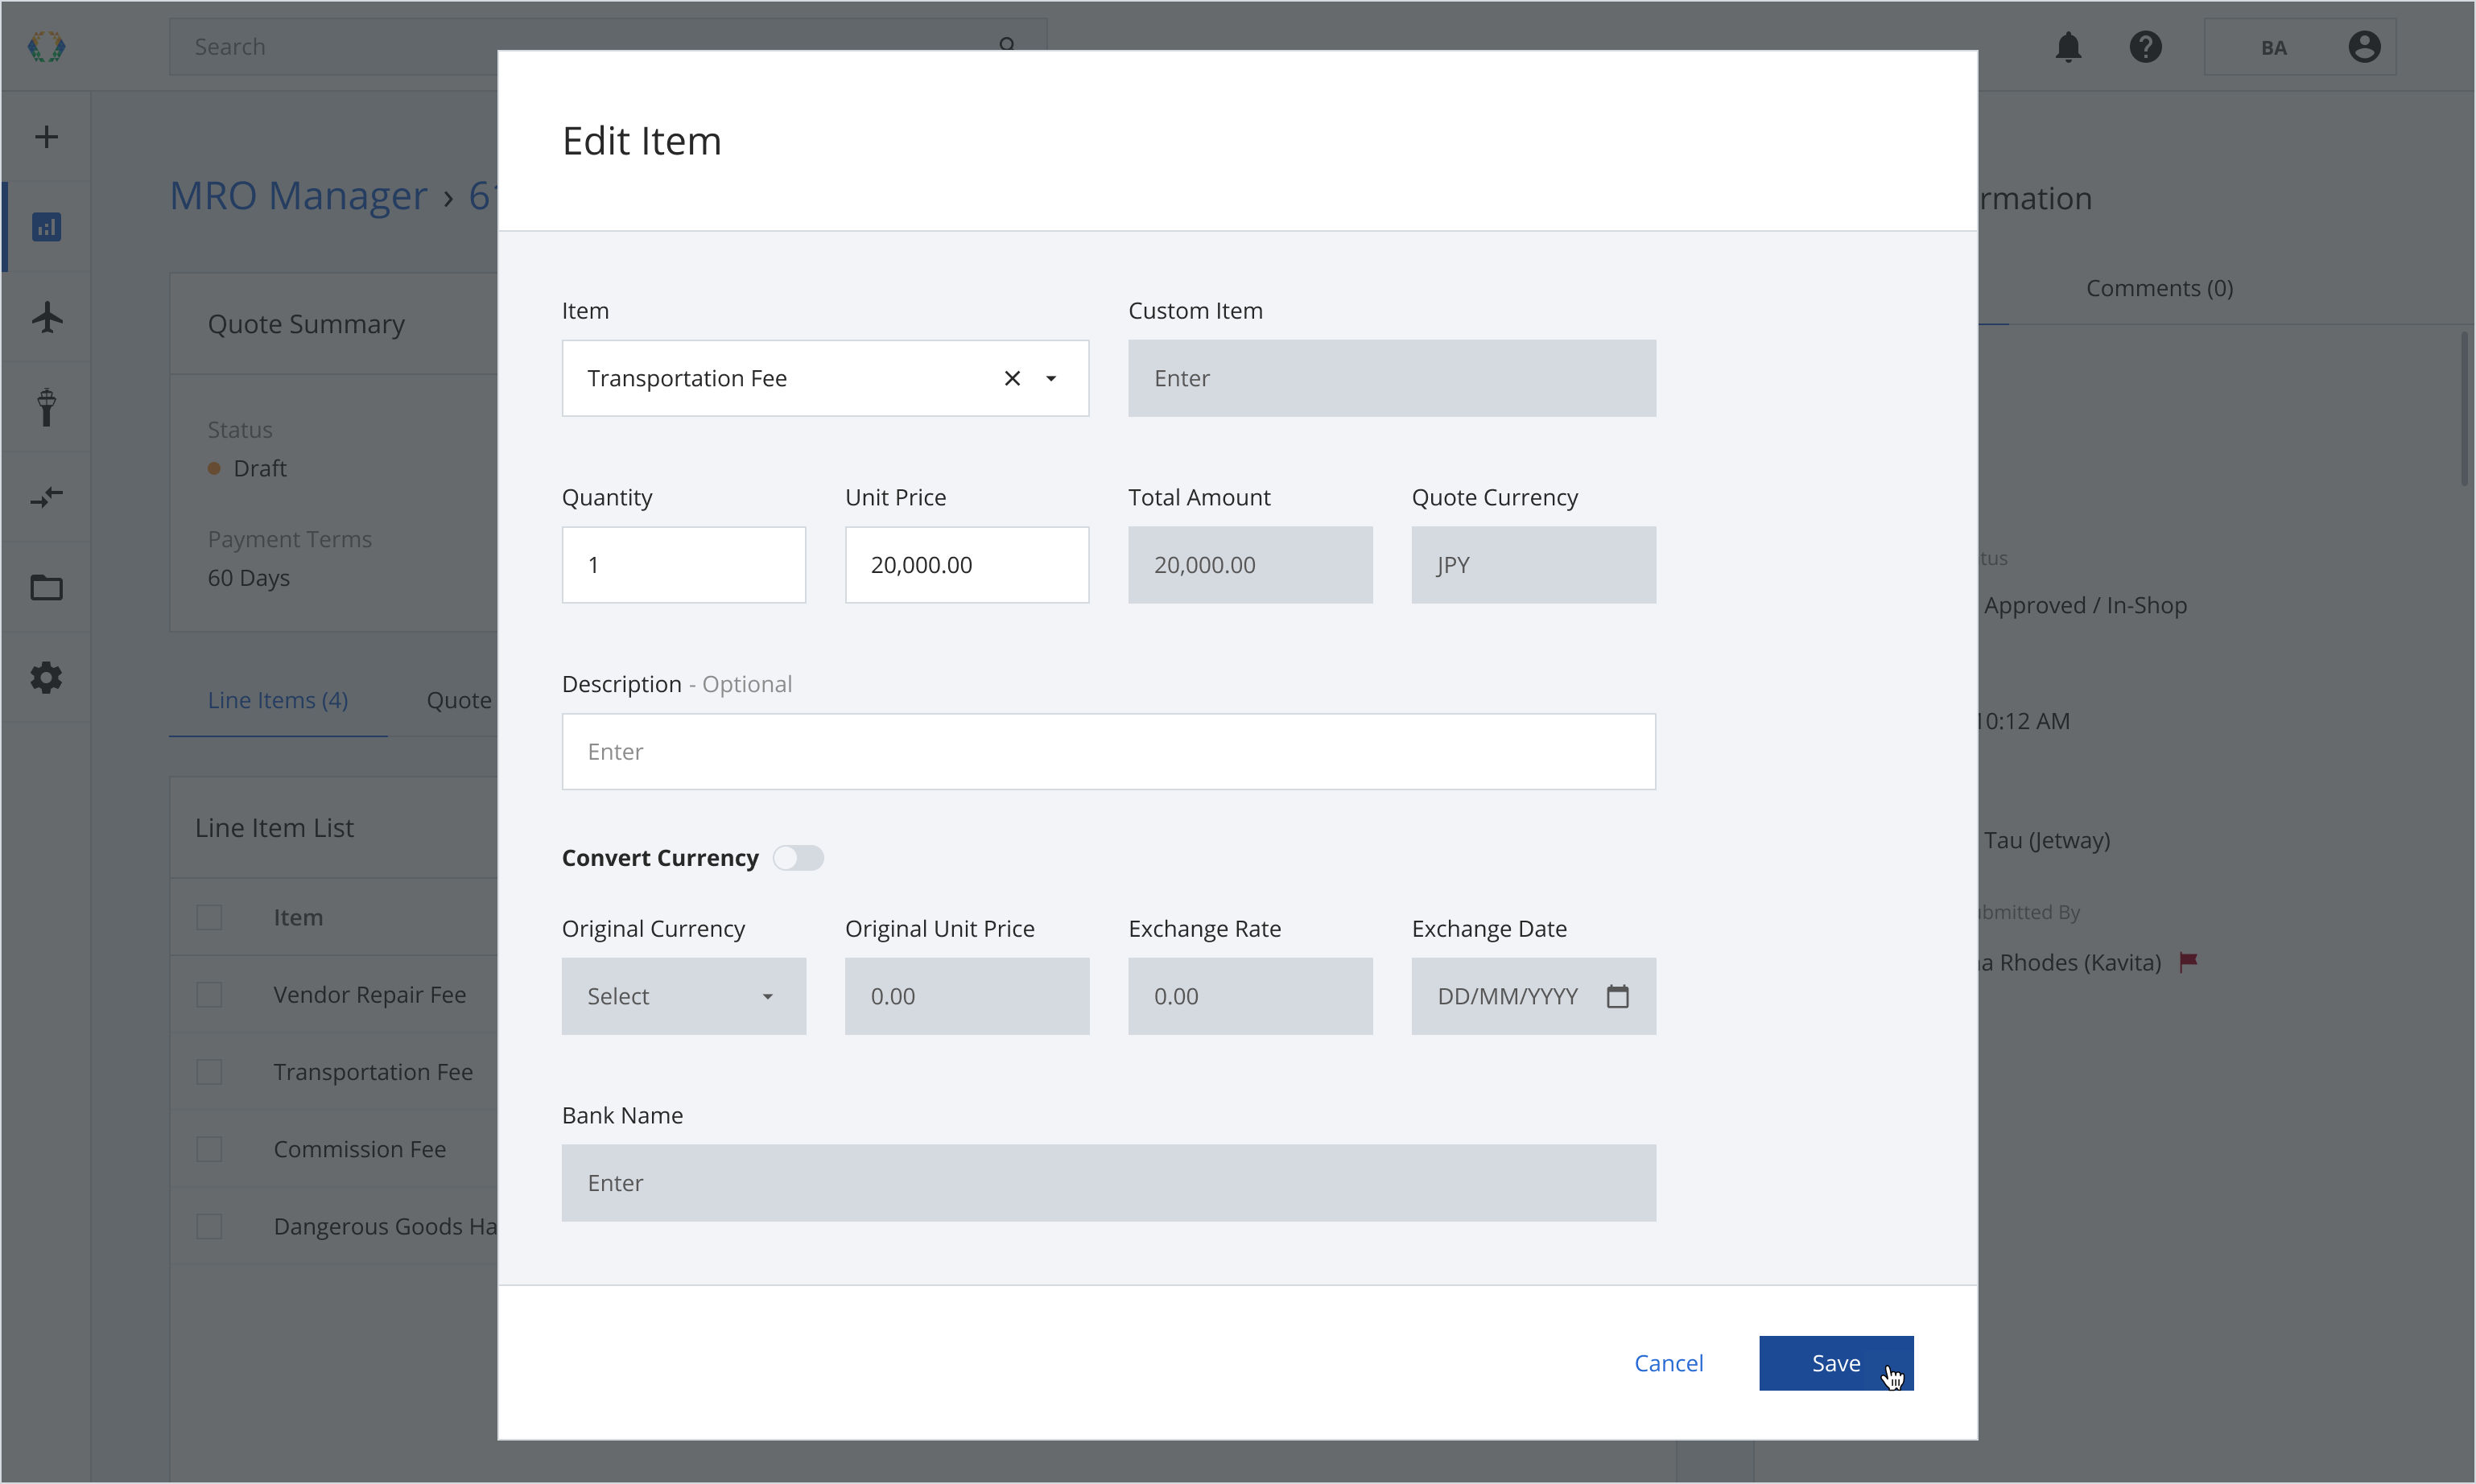2476x1484 pixels.
Task: Click the Exchange Date DD/MM/YYYY field
Action: 1534,996
